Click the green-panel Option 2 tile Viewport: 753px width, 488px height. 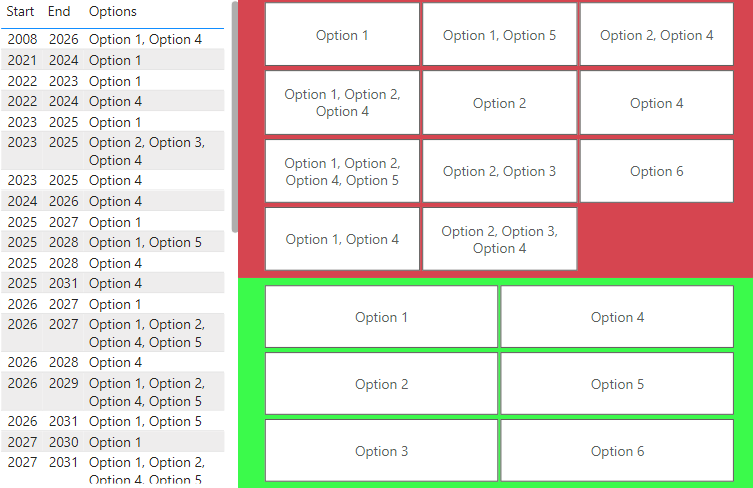tap(381, 384)
